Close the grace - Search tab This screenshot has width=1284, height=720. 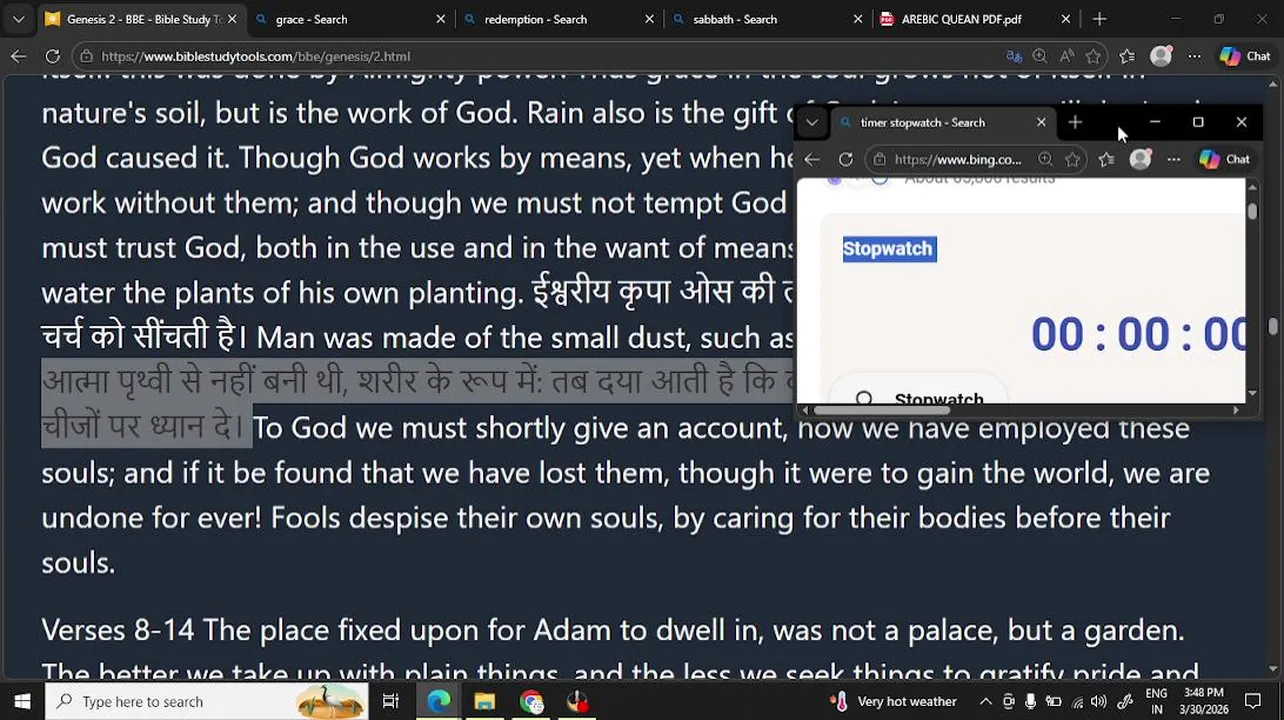[440, 19]
